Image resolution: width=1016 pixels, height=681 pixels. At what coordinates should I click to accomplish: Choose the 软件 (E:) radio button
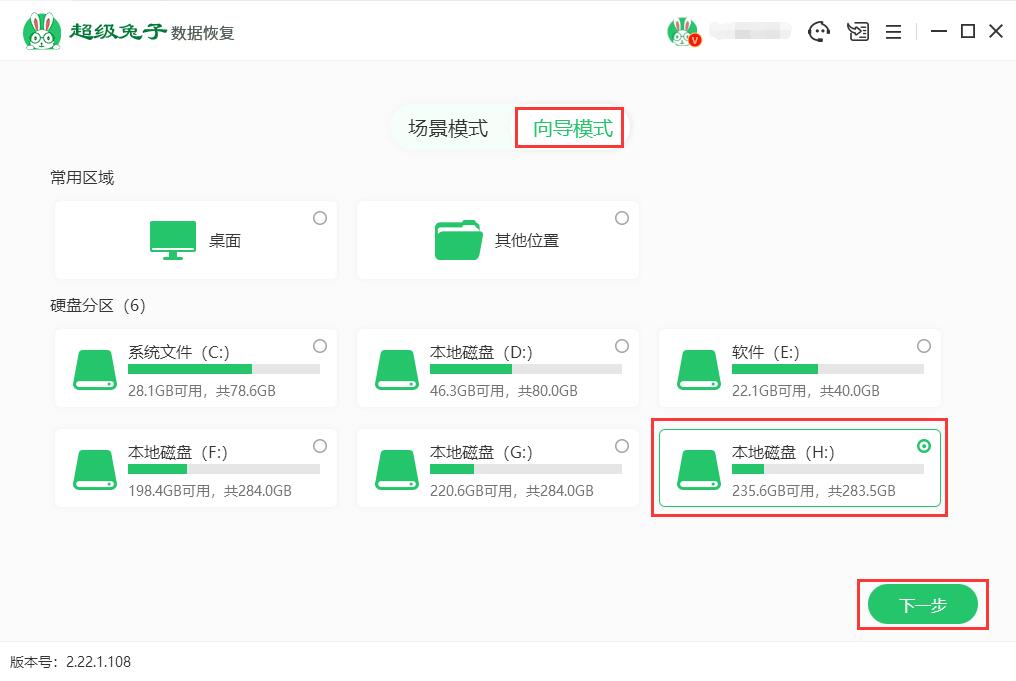tap(924, 346)
